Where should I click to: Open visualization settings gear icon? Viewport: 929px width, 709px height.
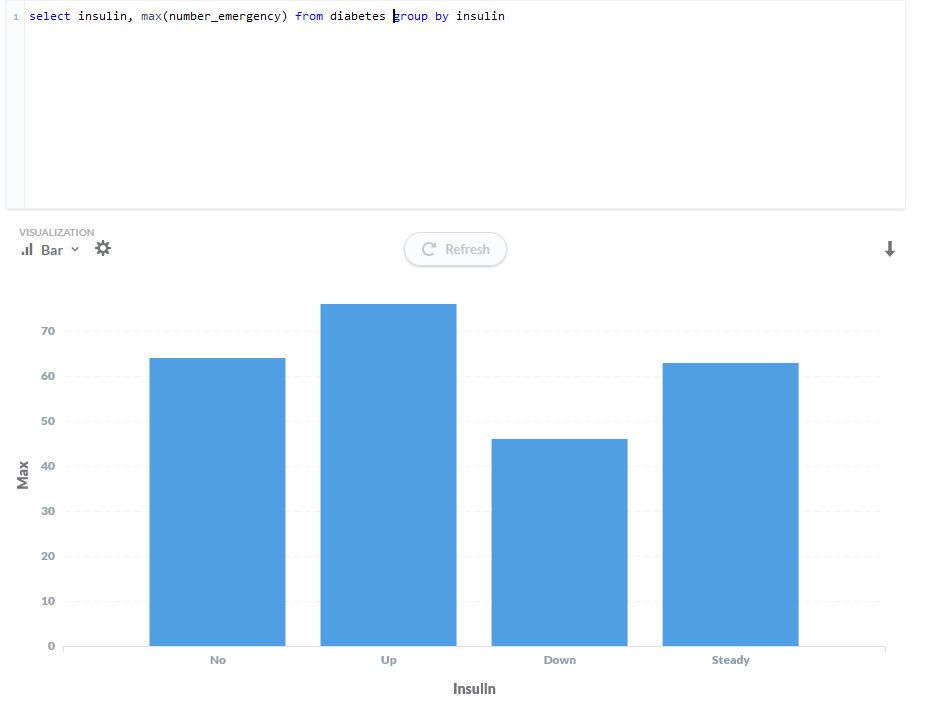pos(103,248)
